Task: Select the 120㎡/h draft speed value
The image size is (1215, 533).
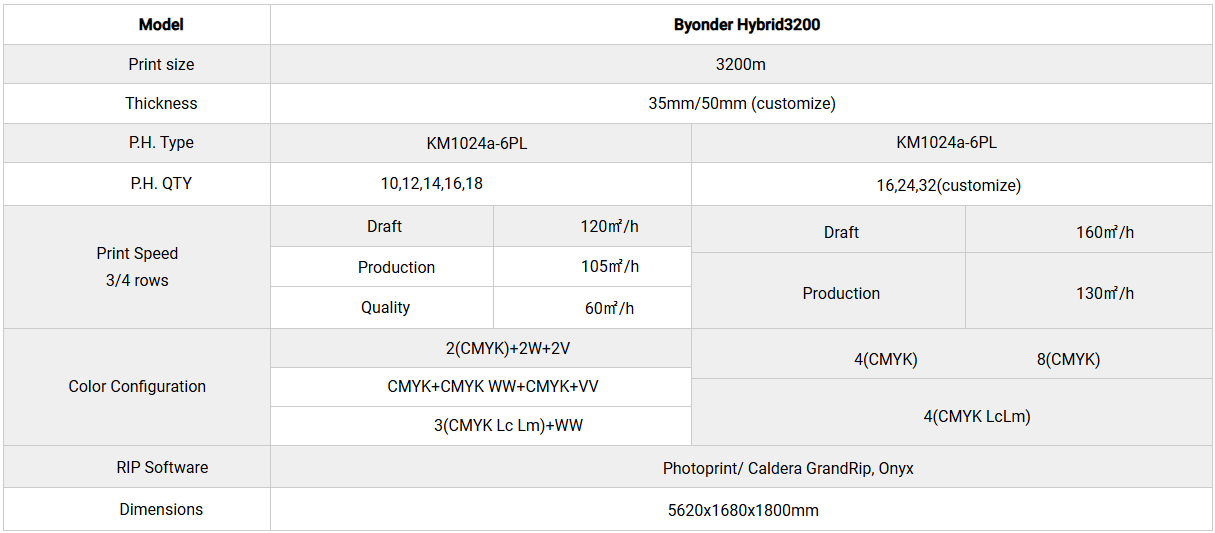Action: click(609, 226)
